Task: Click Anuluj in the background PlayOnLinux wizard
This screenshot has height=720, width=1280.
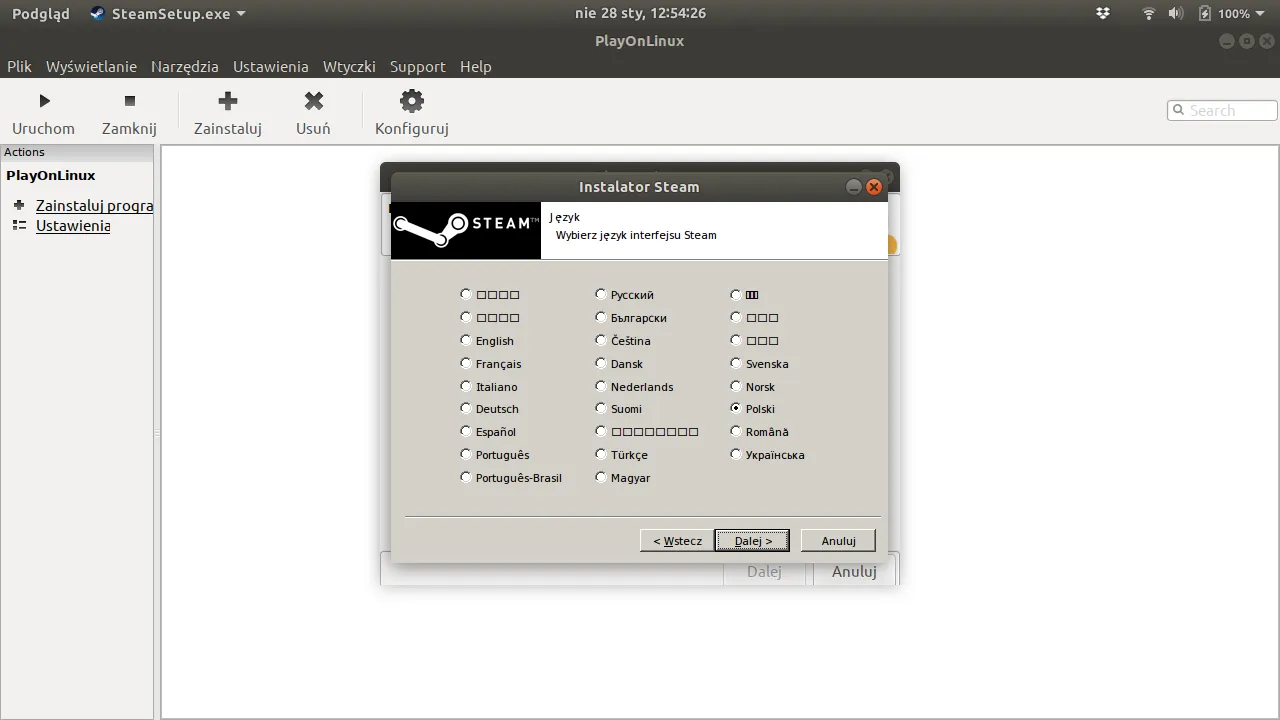Action: click(x=854, y=571)
